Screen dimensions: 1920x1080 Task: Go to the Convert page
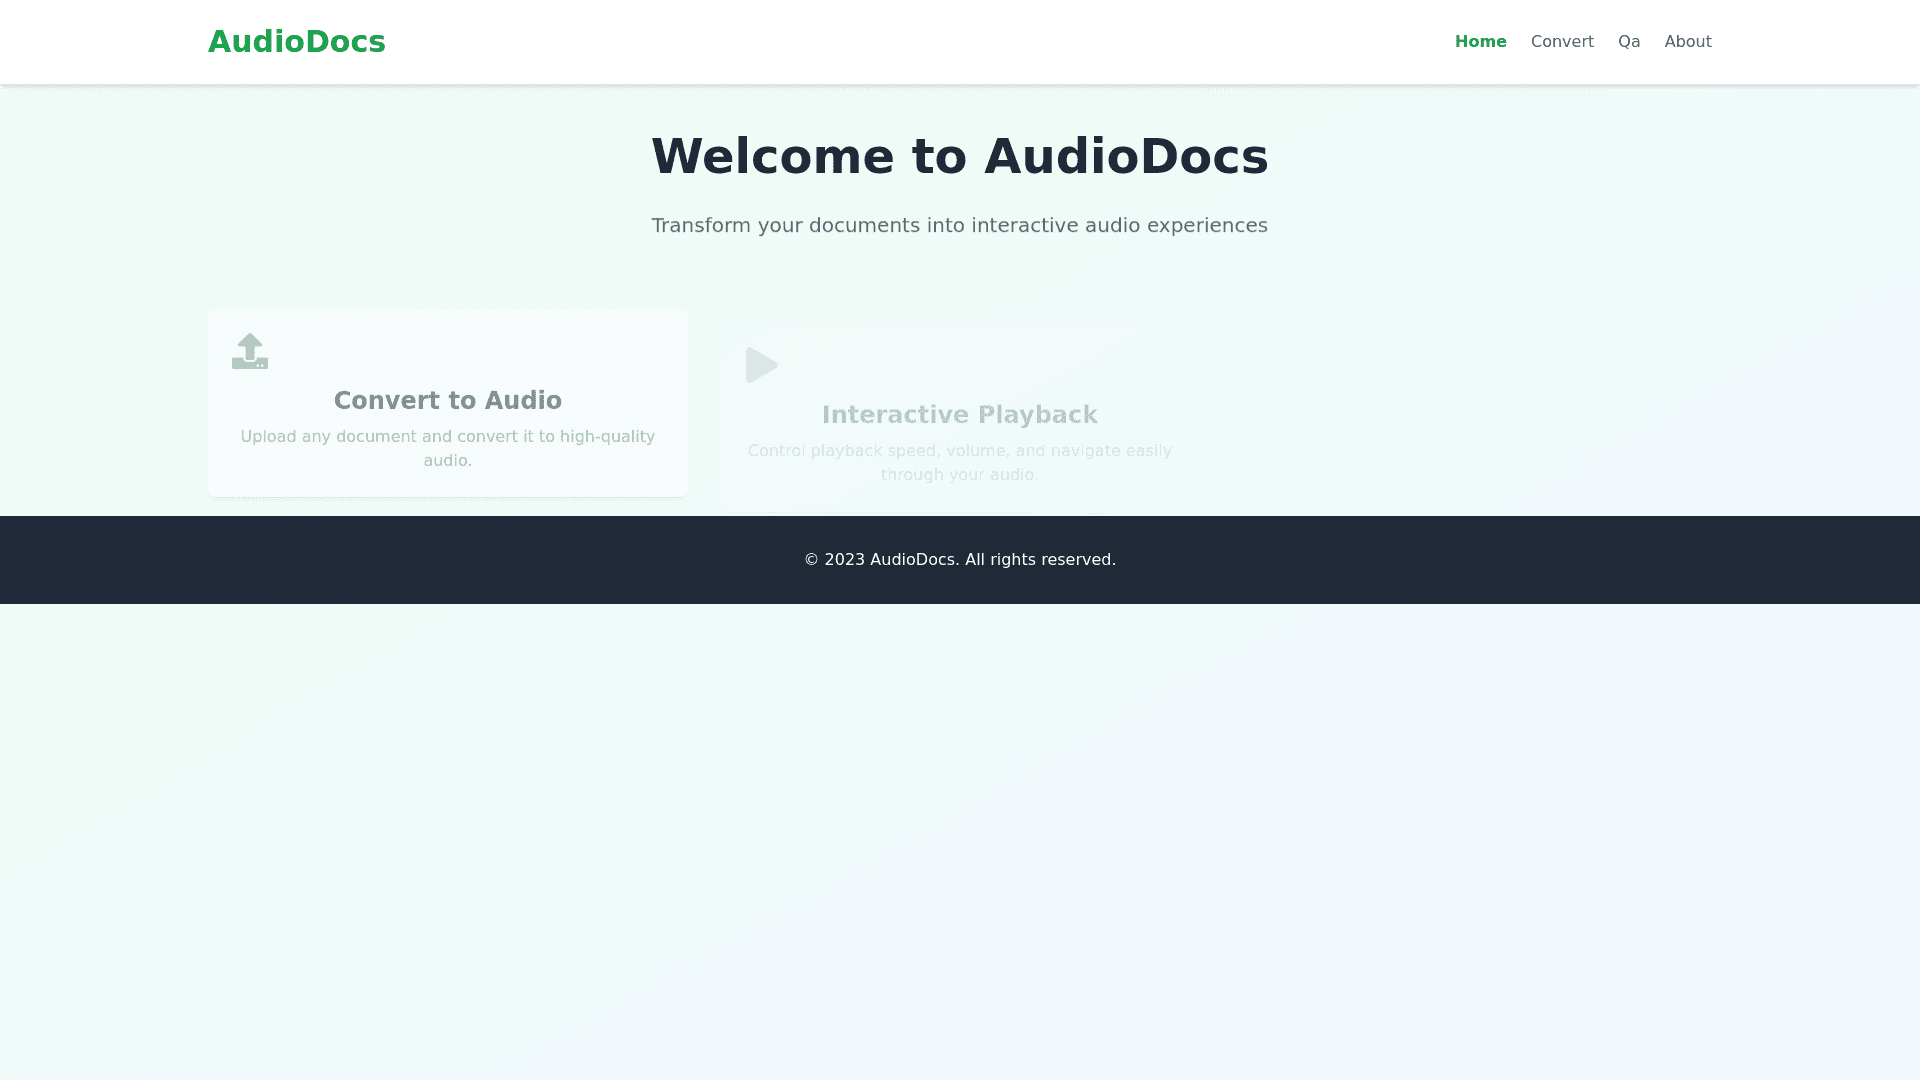pos(1561,42)
